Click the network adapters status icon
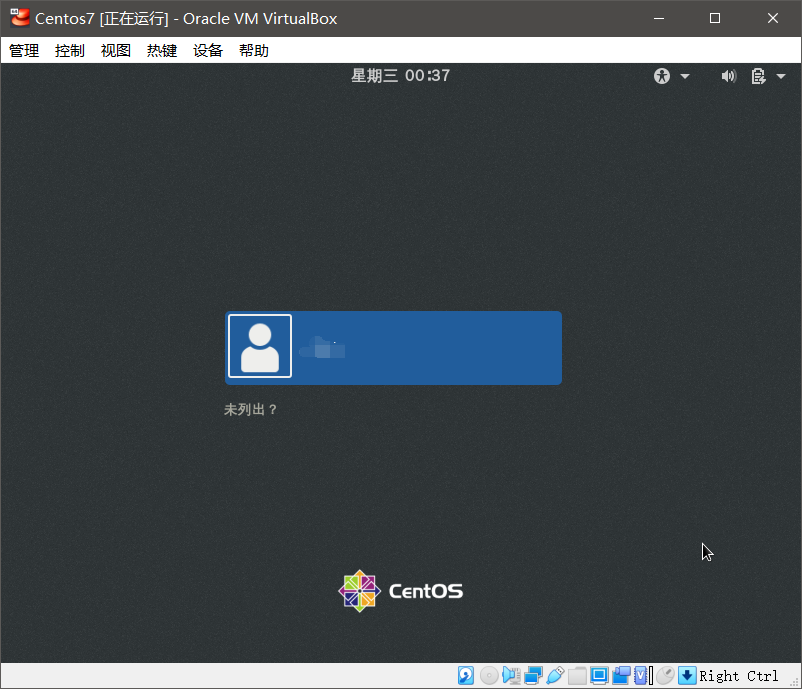The width and height of the screenshot is (802, 689). click(x=533, y=676)
